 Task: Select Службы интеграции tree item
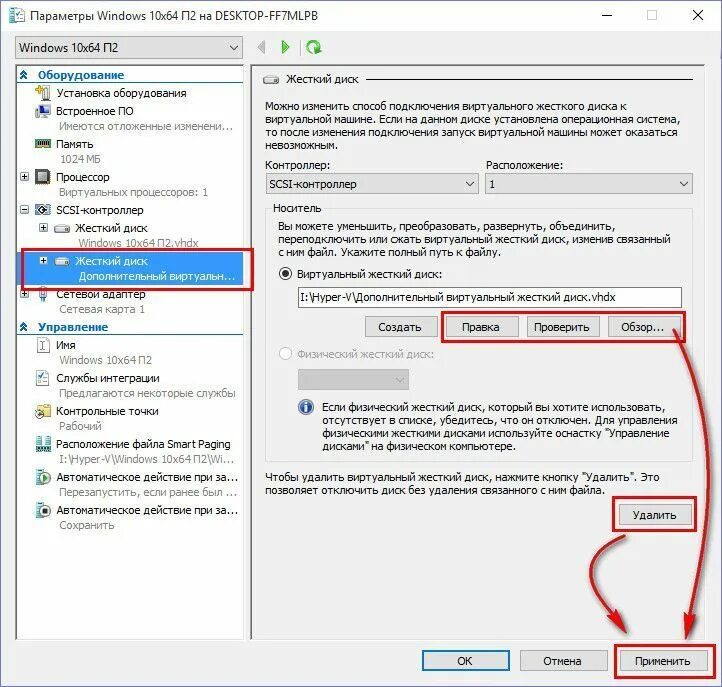(108, 378)
